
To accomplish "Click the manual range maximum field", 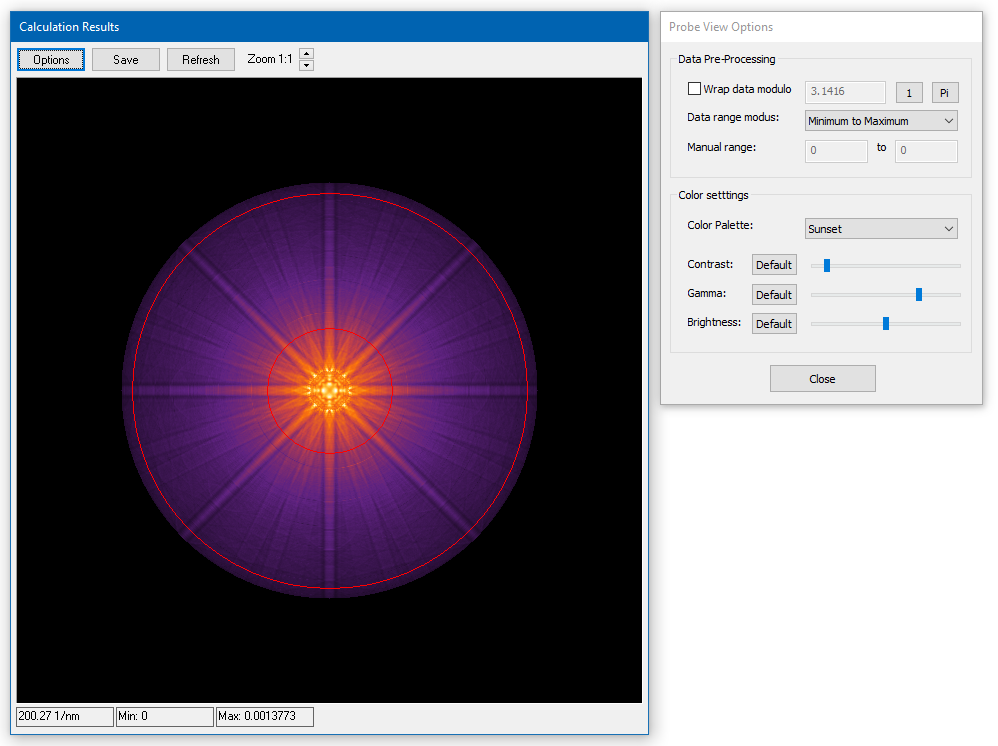I will (x=926, y=151).
